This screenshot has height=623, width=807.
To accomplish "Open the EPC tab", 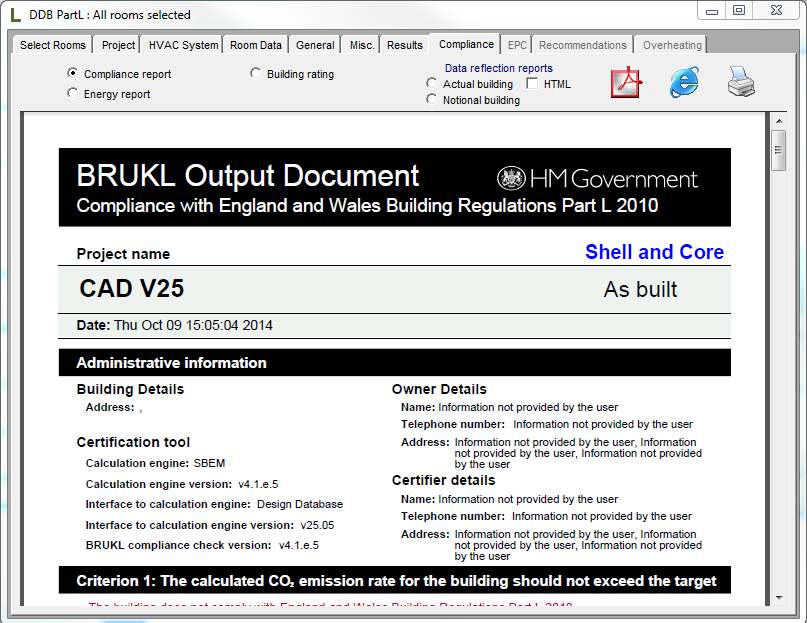I will [517, 45].
